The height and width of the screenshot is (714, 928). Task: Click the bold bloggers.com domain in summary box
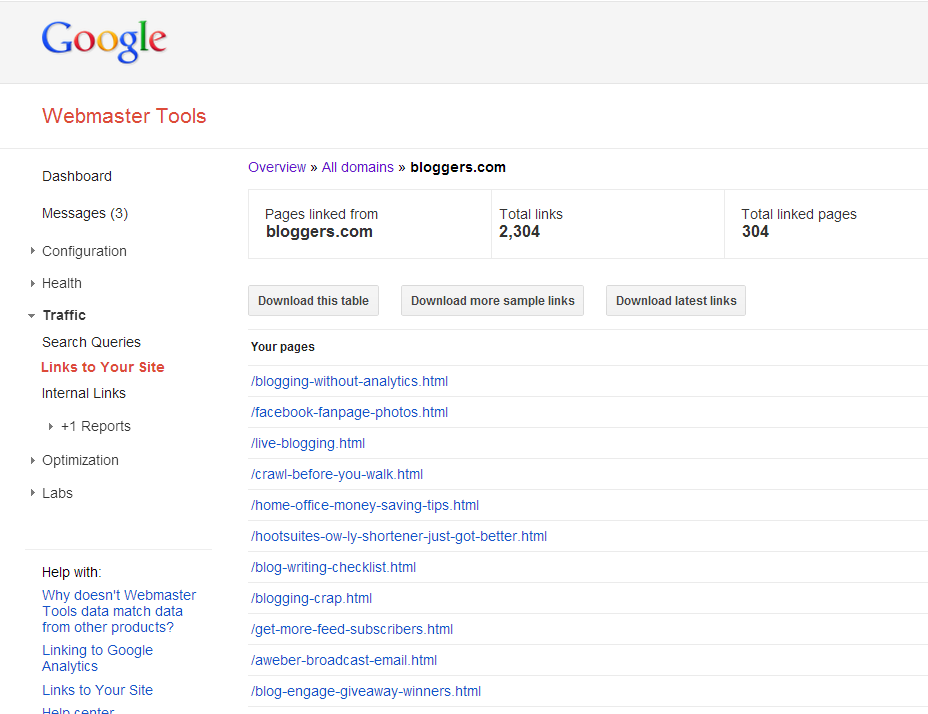[319, 231]
